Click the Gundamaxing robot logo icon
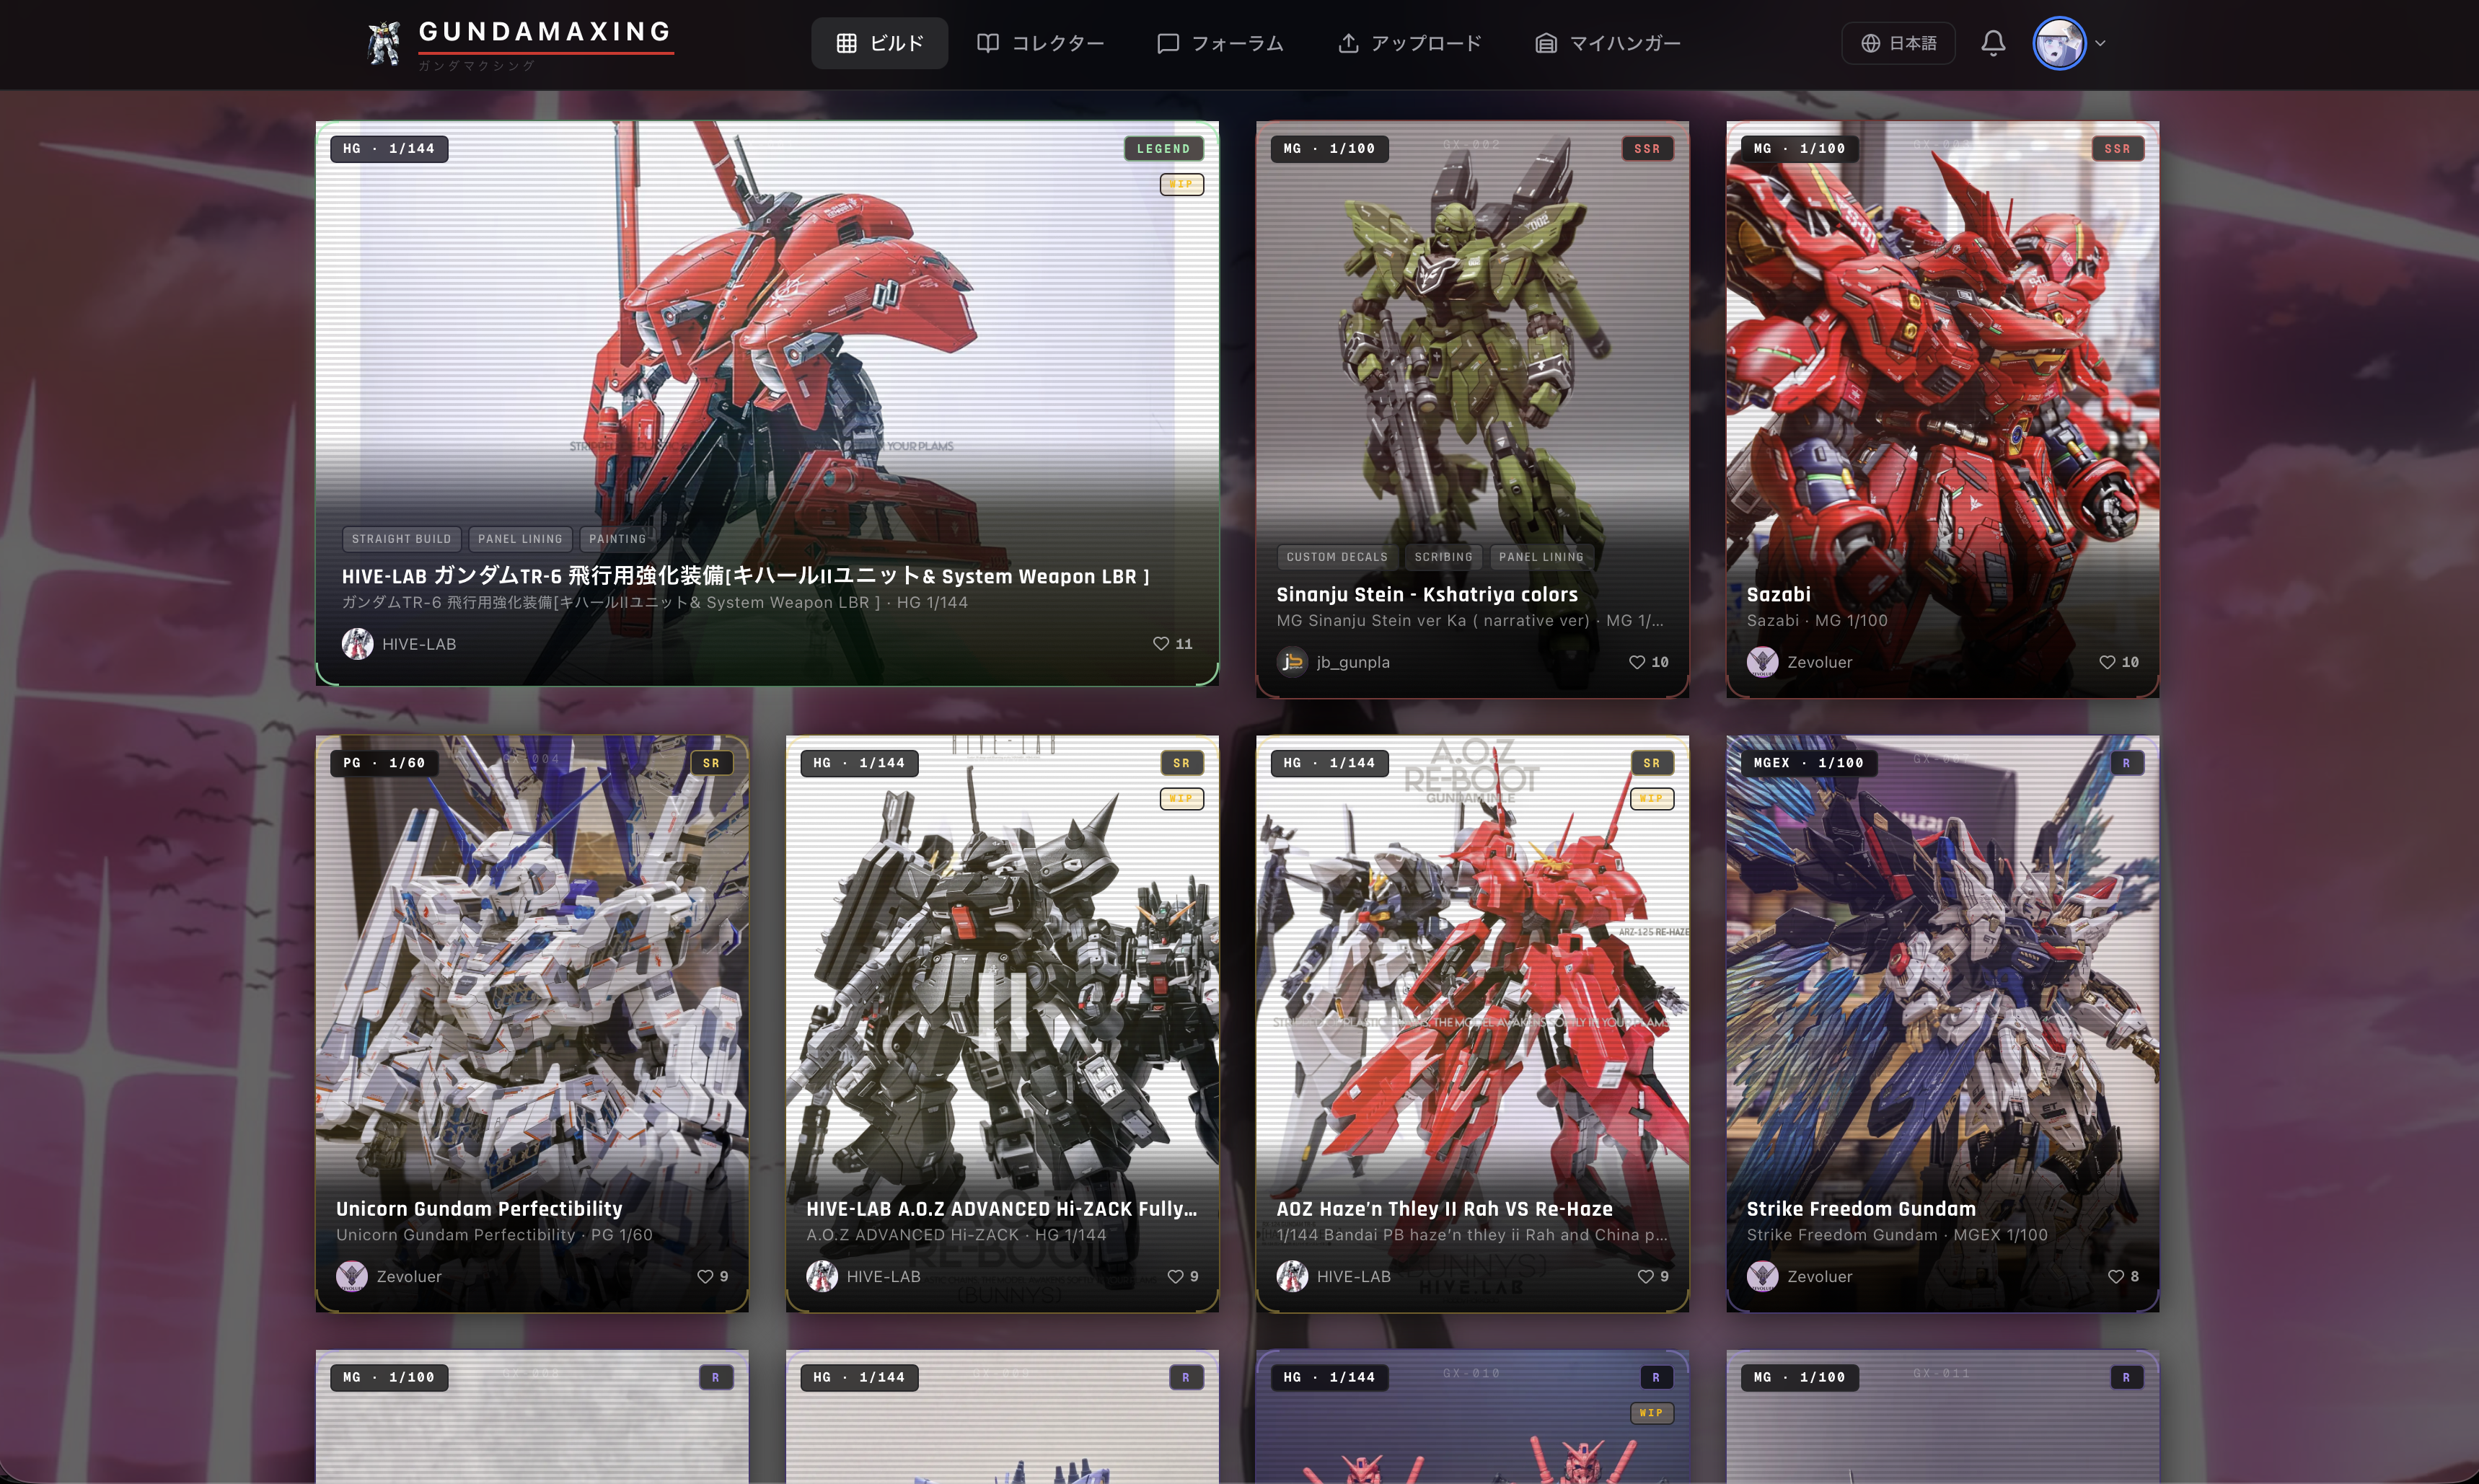 (x=383, y=43)
